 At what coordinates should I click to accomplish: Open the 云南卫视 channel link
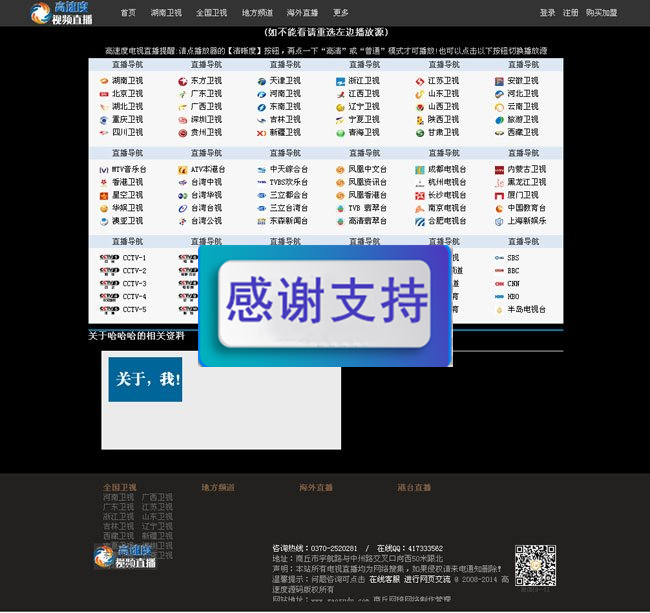click(523, 107)
